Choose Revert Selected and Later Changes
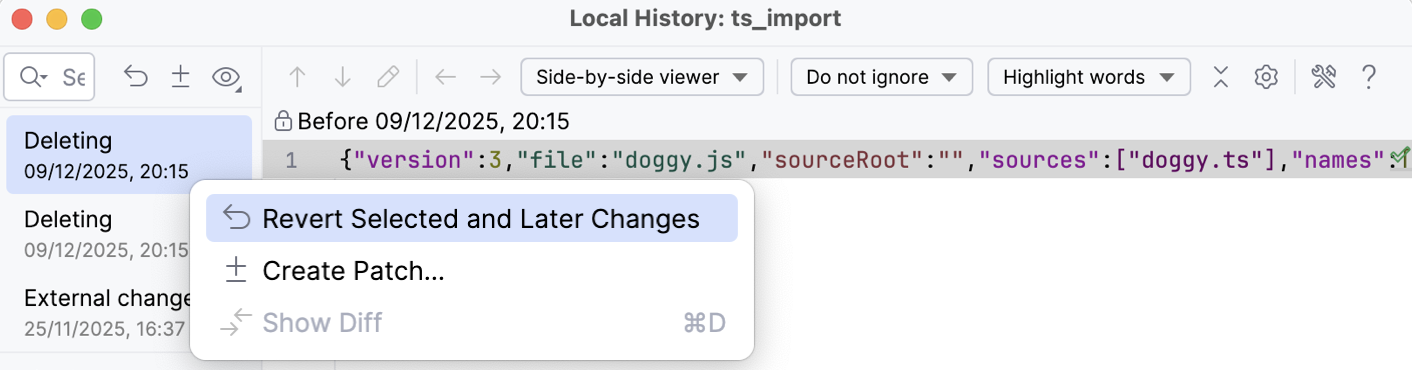This screenshot has width=1412, height=370. pos(471,218)
